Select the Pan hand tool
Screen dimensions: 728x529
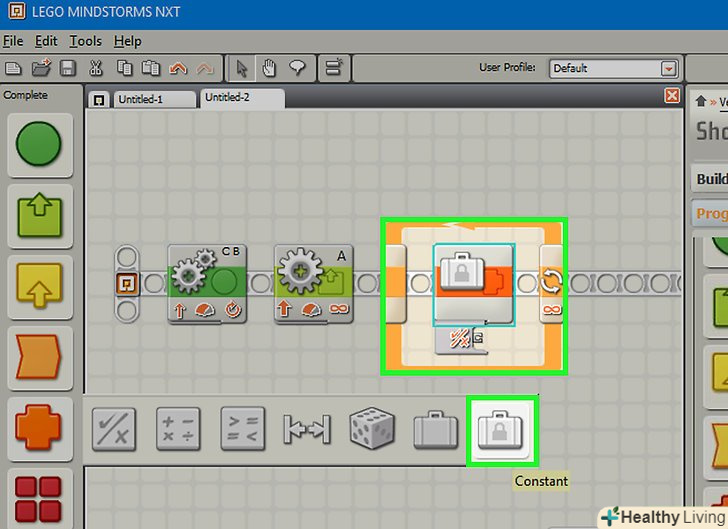pos(269,69)
